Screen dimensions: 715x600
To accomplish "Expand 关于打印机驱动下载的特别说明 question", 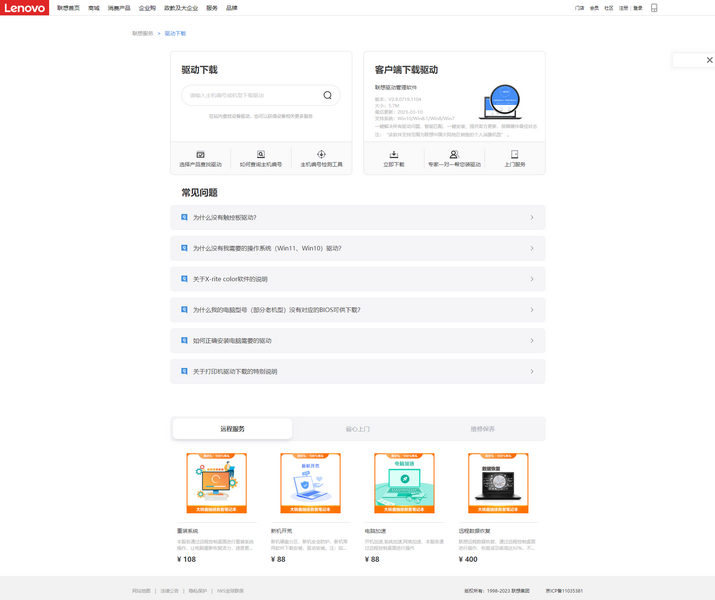I will coord(357,371).
